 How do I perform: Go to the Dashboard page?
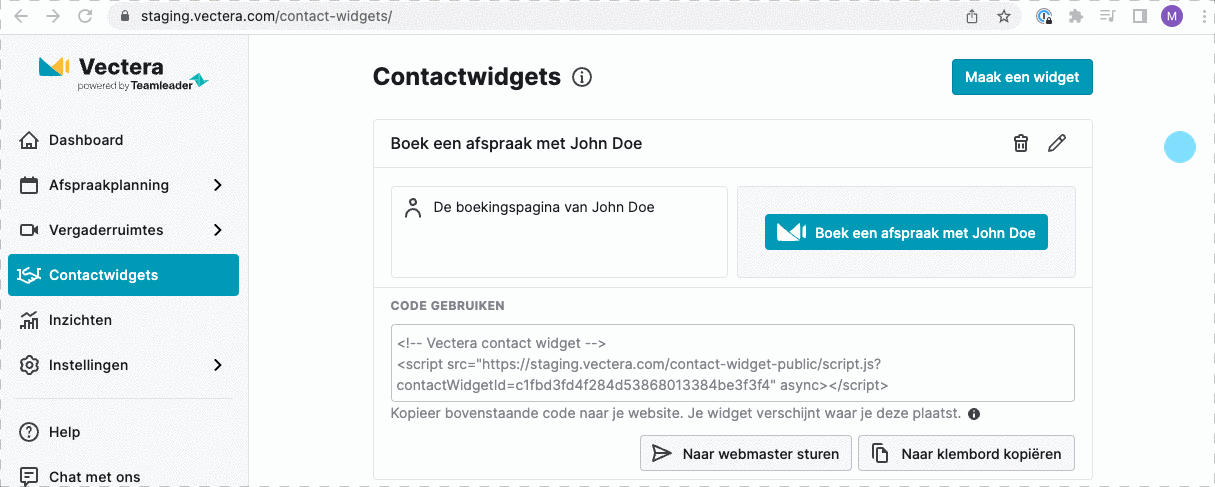86,140
